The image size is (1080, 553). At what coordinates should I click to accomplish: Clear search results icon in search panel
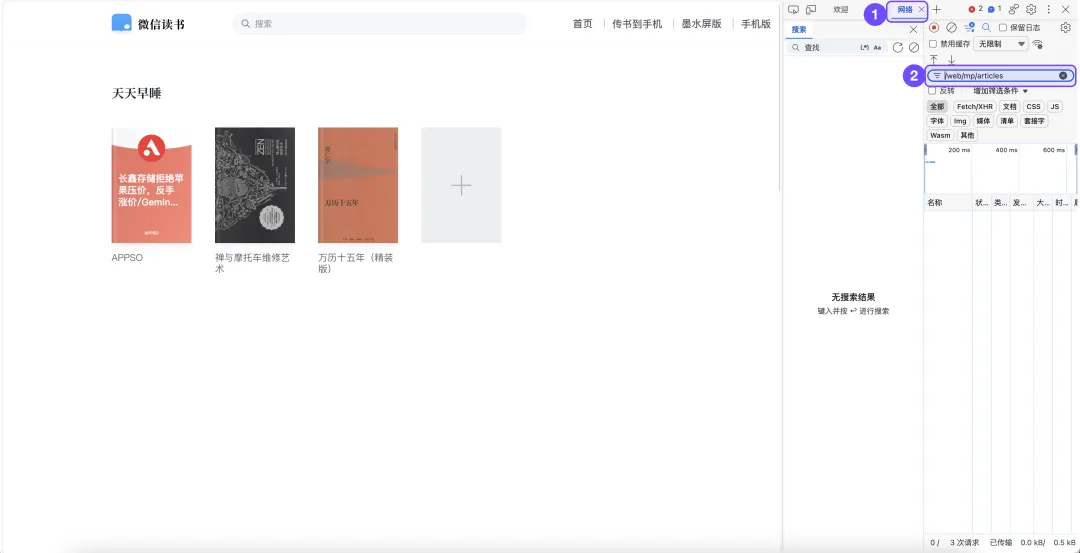click(x=914, y=48)
